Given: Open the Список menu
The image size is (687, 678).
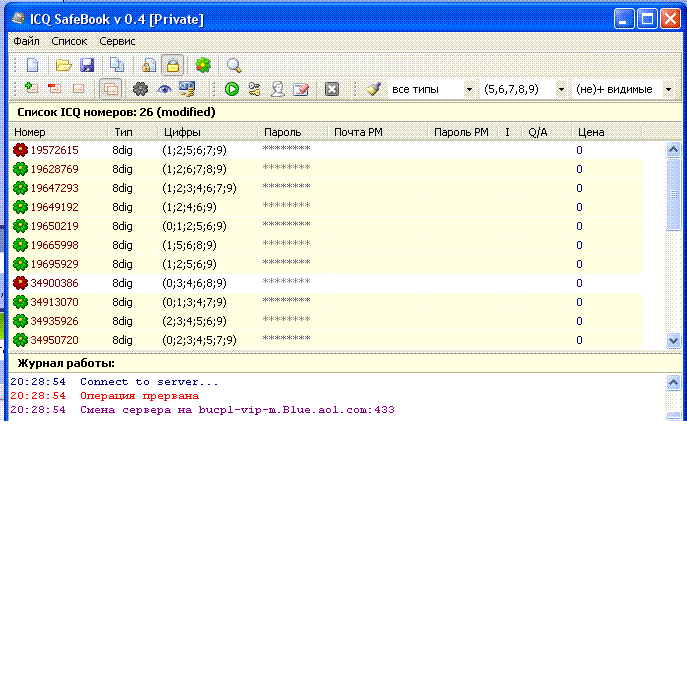Looking at the screenshot, I should point(69,41).
